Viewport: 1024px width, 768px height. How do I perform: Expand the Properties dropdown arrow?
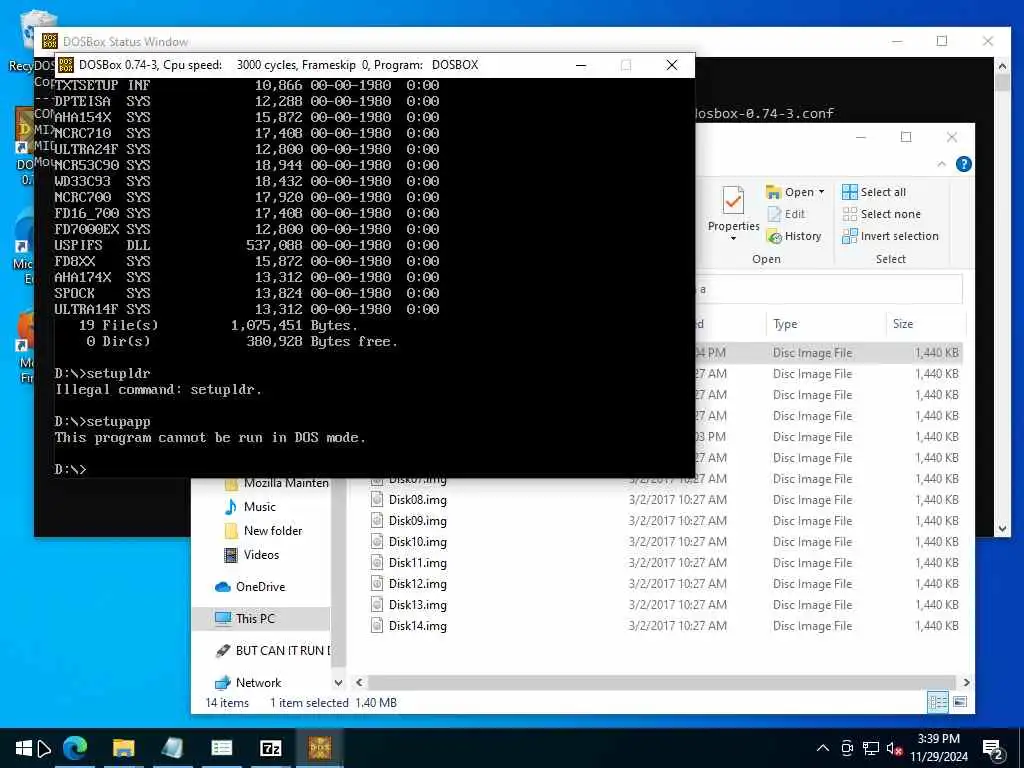pyautogui.click(x=733, y=238)
